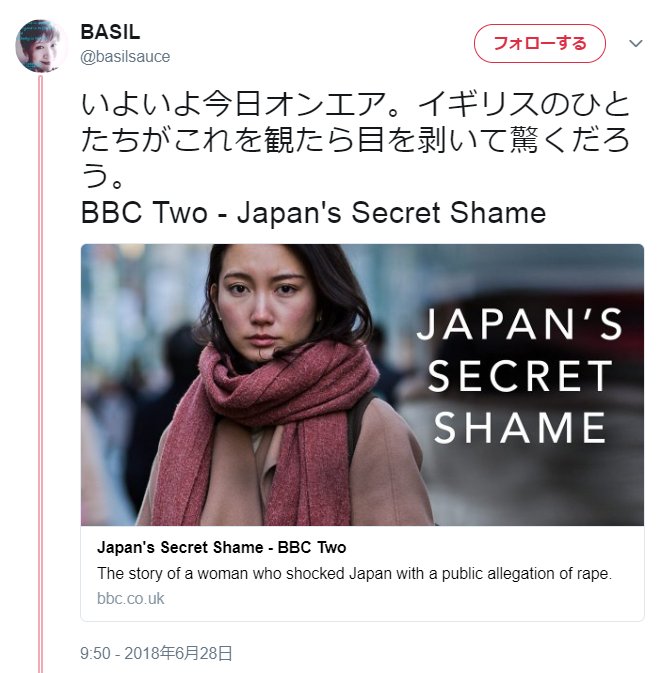Select the second tweet line たちがこれを観たら
The width and height of the screenshot is (659, 673).
[355, 140]
